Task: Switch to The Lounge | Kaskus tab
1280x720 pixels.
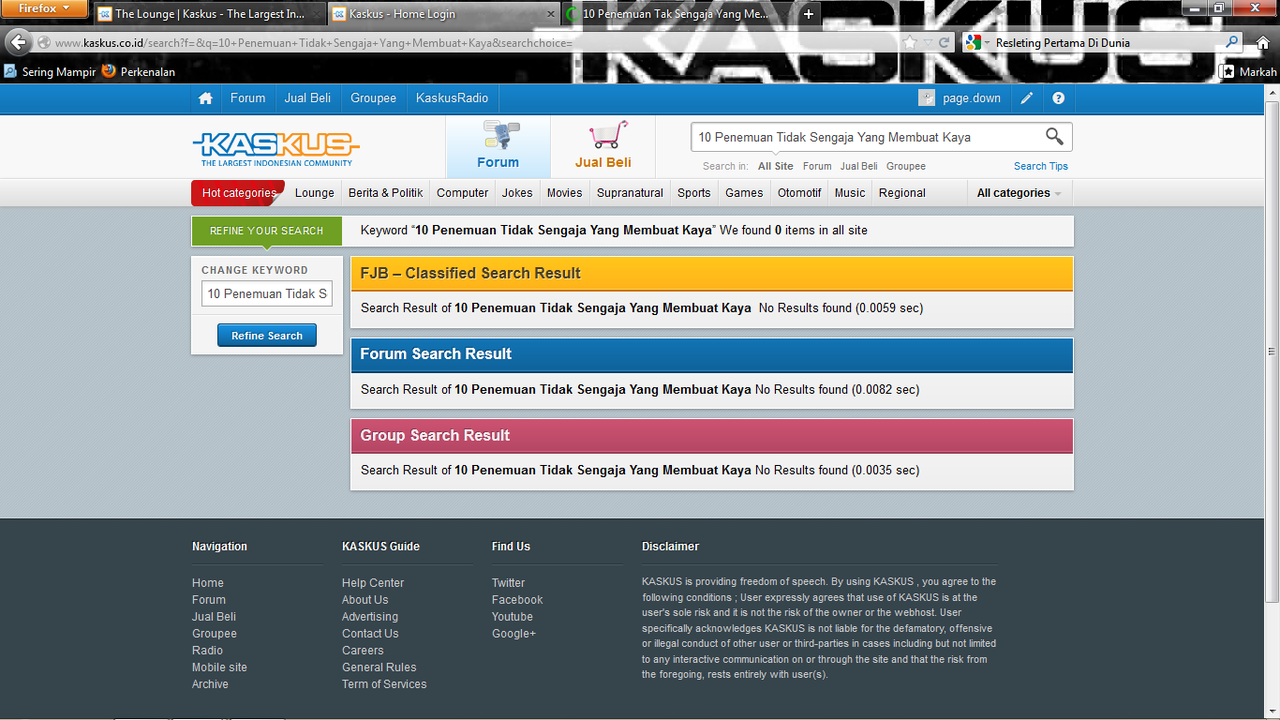Action: coord(209,14)
